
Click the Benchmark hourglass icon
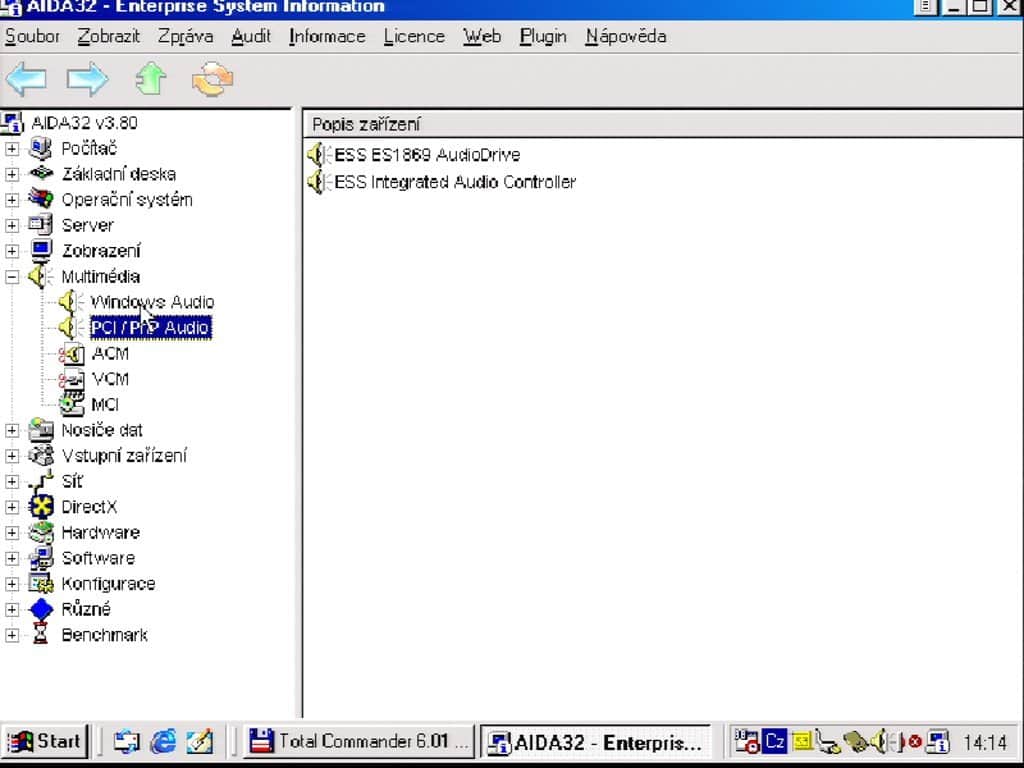click(x=40, y=634)
